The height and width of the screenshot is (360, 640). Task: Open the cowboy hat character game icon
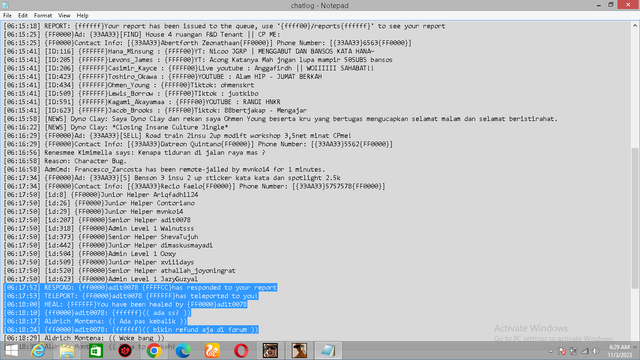[x=299, y=351]
